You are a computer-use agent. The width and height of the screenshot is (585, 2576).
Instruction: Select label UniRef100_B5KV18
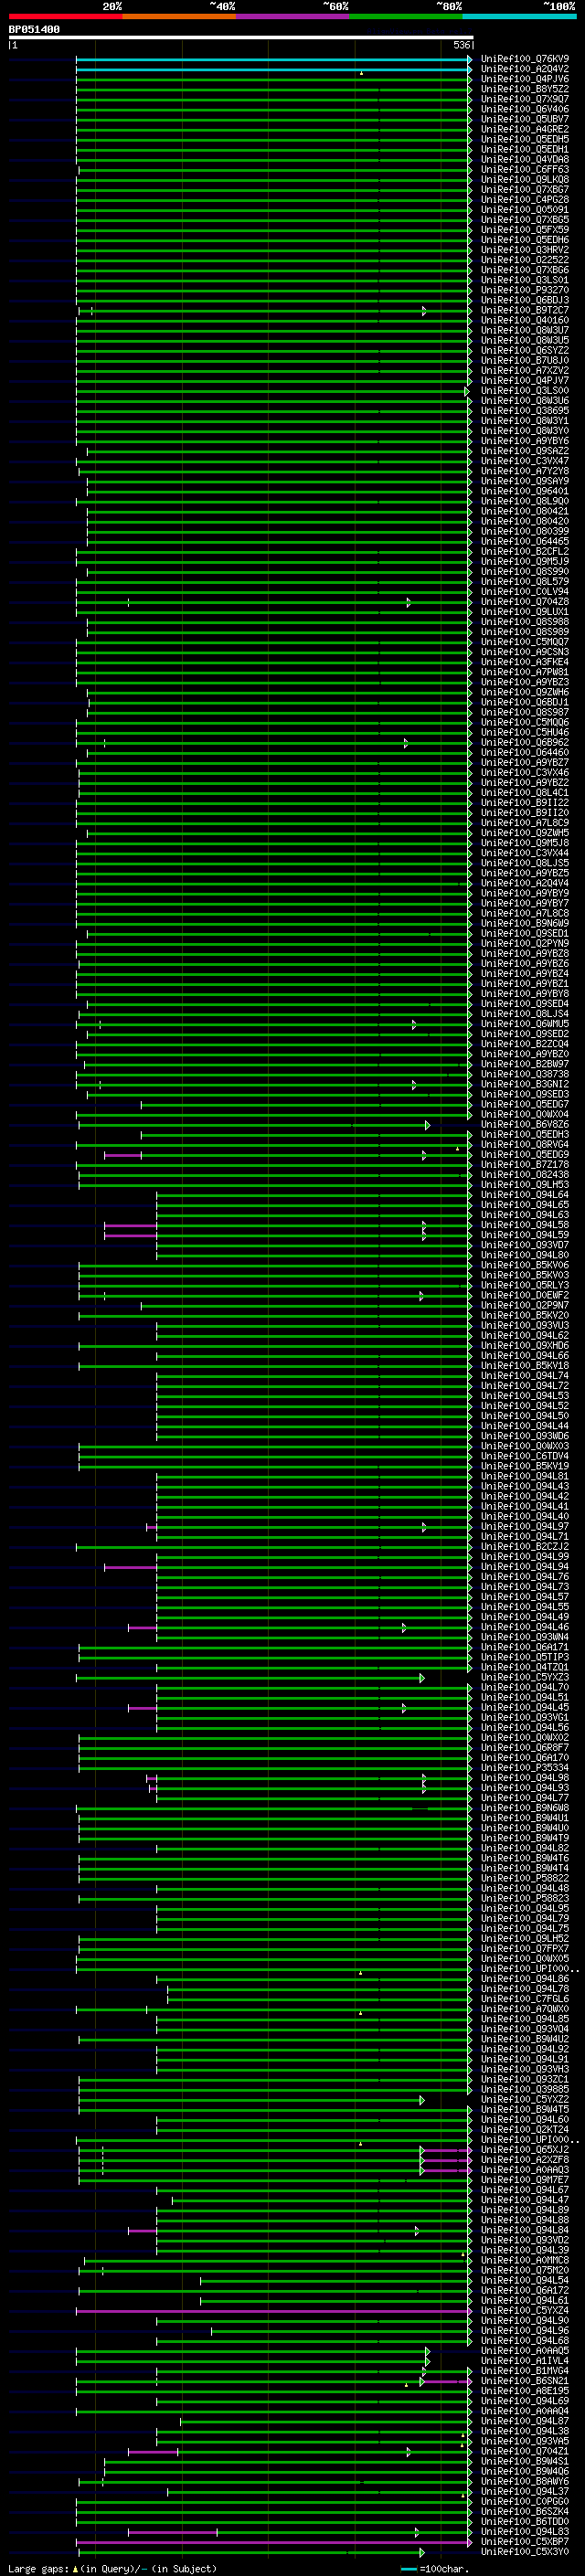click(525, 1366)
